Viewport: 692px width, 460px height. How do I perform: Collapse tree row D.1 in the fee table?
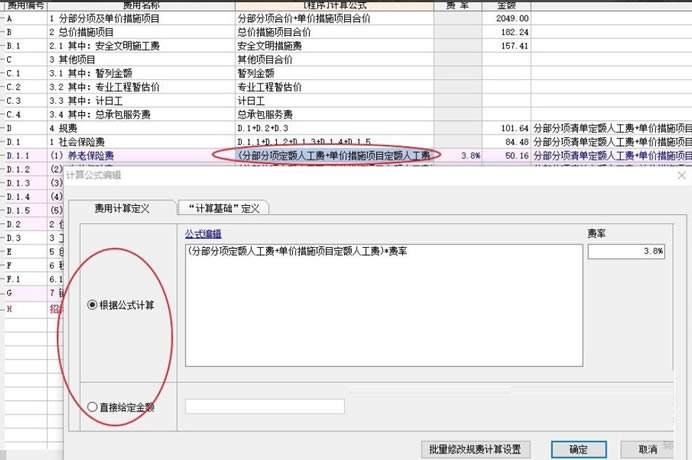(3, 142)
